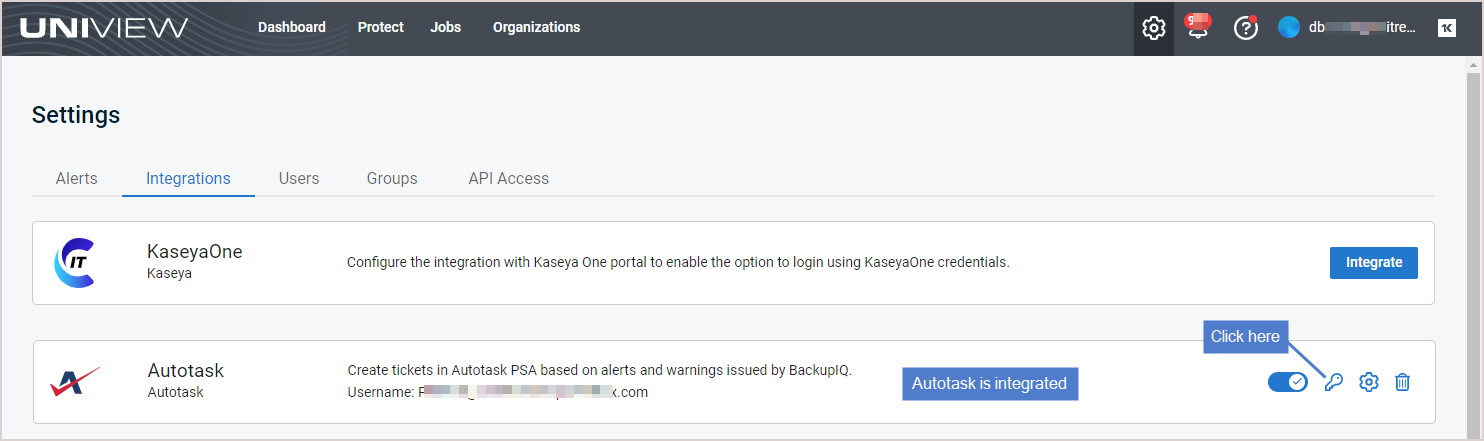Open the Jobs menu
The width and height of the screenshot is (1484, 441).
(446, 27)
